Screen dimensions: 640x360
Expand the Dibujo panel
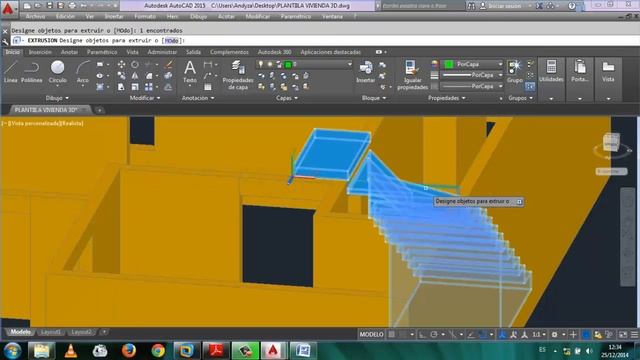[57, 98]
